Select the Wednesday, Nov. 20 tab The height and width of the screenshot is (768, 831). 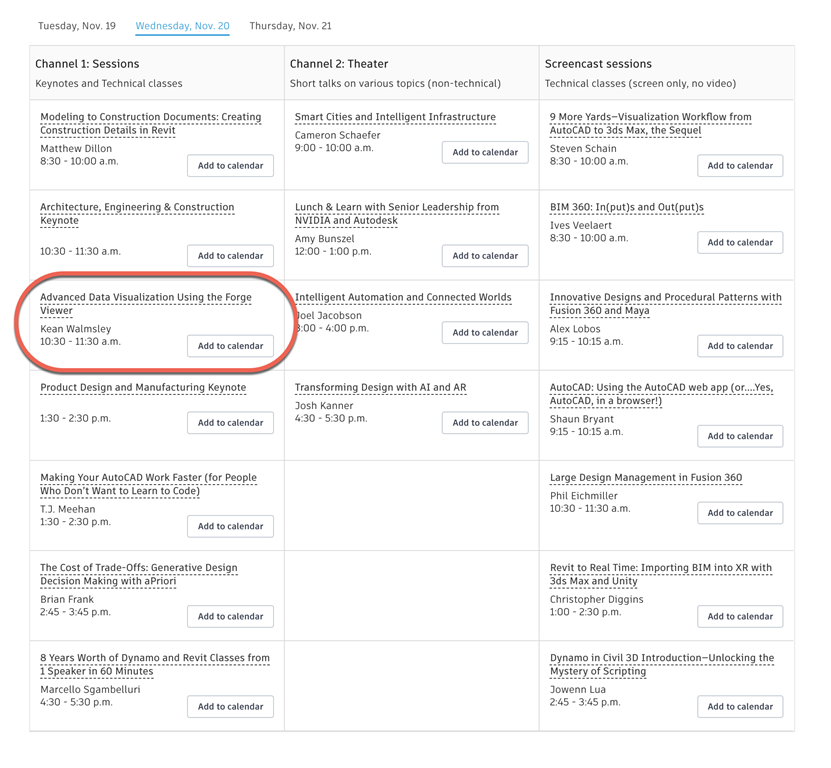[x=182, y=26]
